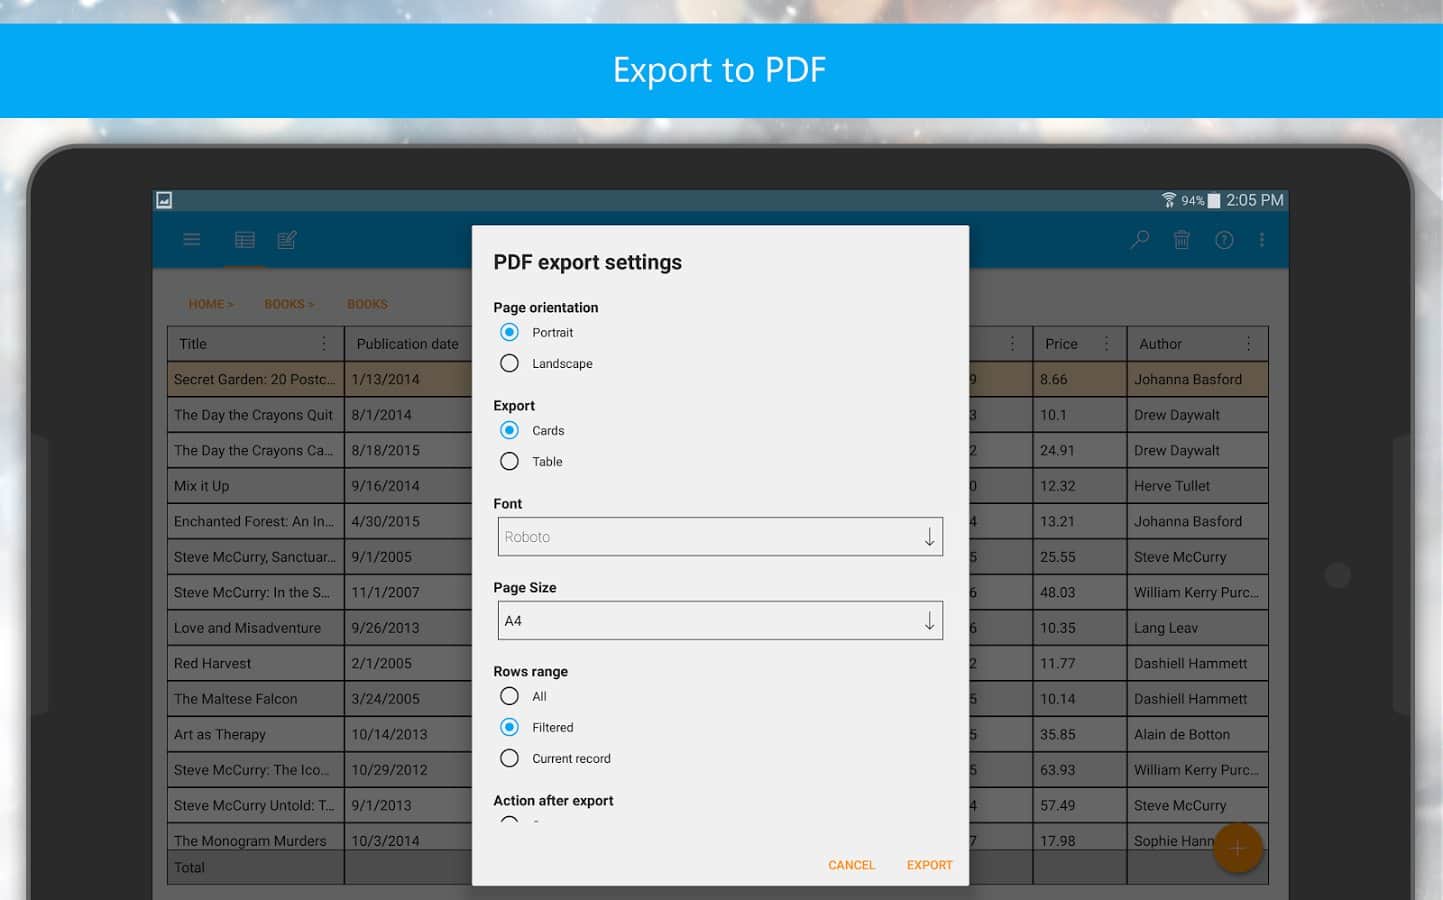The image size is (1443, 900).
Task: Open the overflow three-dot toolbar menu
Action: [1262, 240]
